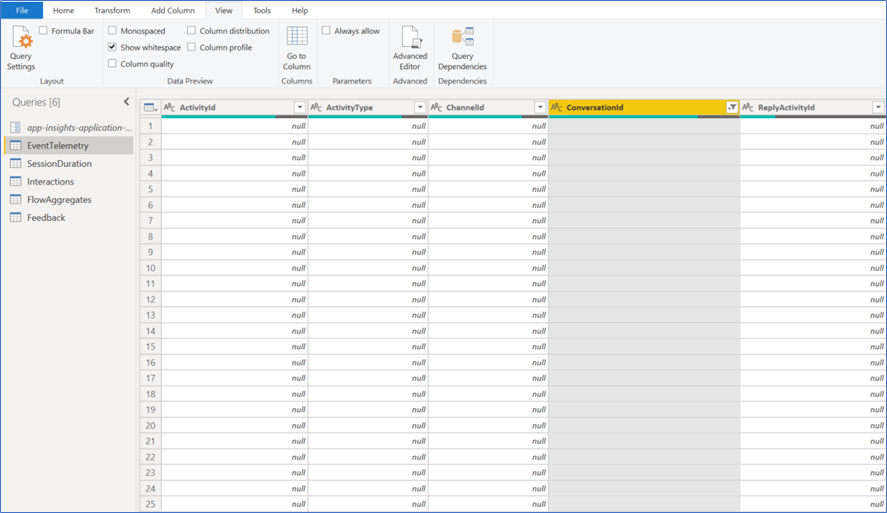Open the Advanced Editor
887x513 pixels.
coord(410,49)
